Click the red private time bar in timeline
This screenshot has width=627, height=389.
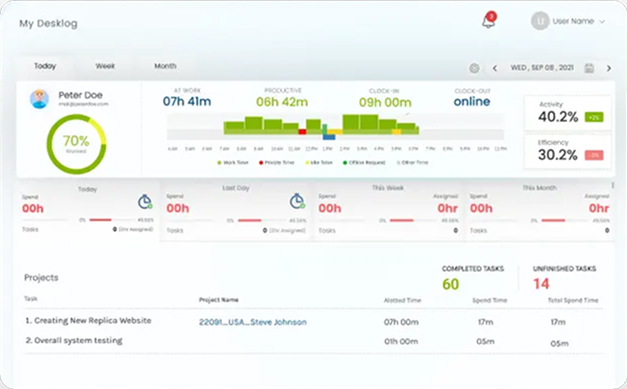tap(302, 132)
